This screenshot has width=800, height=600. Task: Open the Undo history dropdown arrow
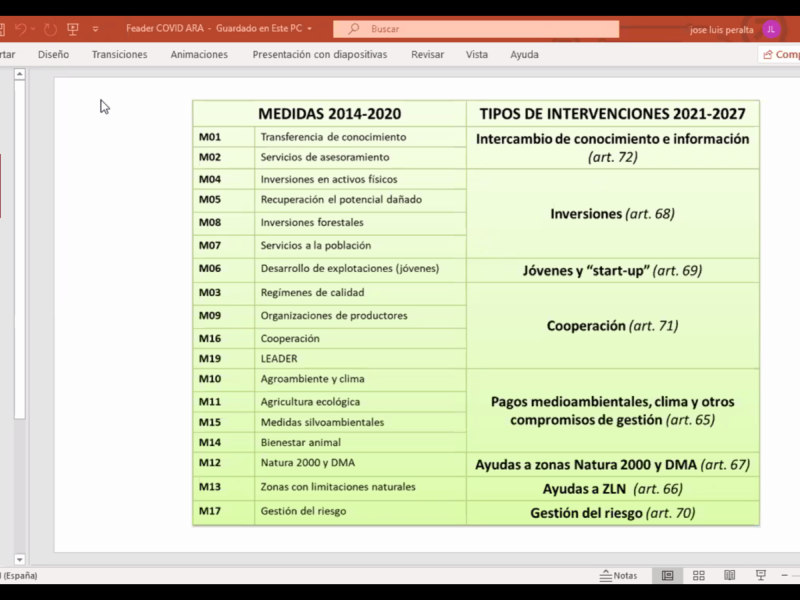click(x=33, y=29)
